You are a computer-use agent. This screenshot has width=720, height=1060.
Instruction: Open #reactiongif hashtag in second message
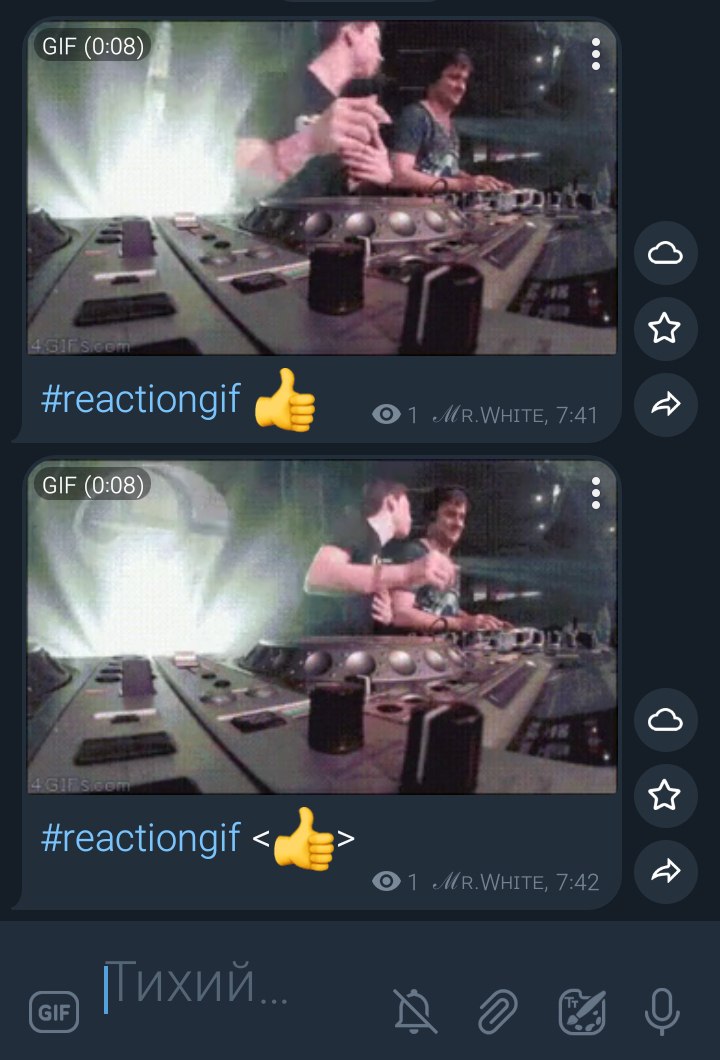pos(141,838)
